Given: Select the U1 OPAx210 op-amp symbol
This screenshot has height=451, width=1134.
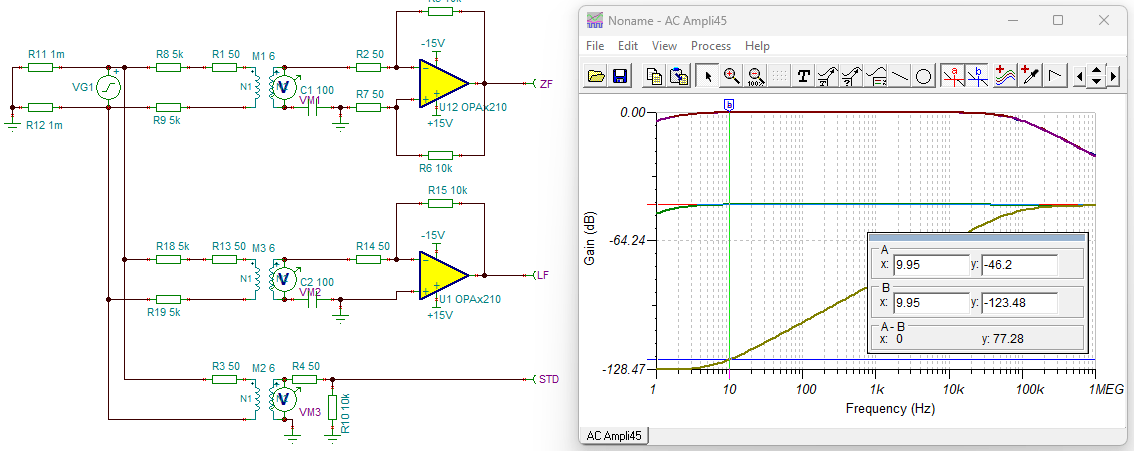Looking at the screenshot, I should point(443,275).
